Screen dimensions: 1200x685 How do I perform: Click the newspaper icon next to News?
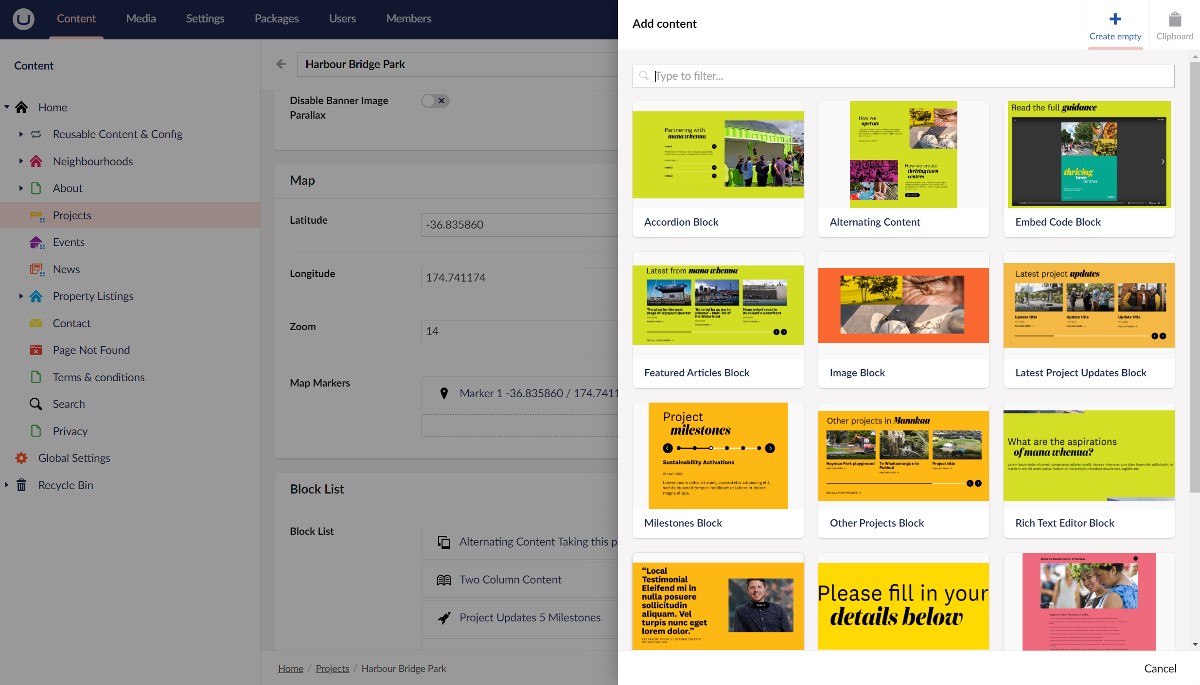[x=37, y=269]
